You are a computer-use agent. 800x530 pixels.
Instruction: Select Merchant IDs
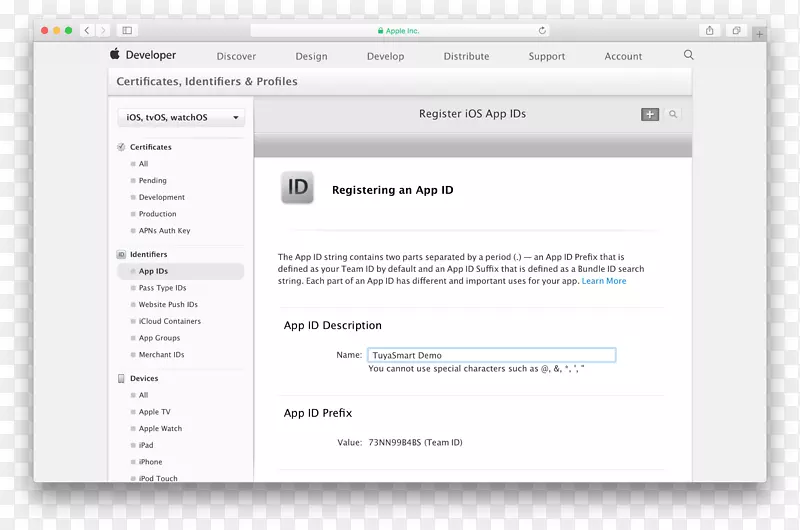click(161, 355)
